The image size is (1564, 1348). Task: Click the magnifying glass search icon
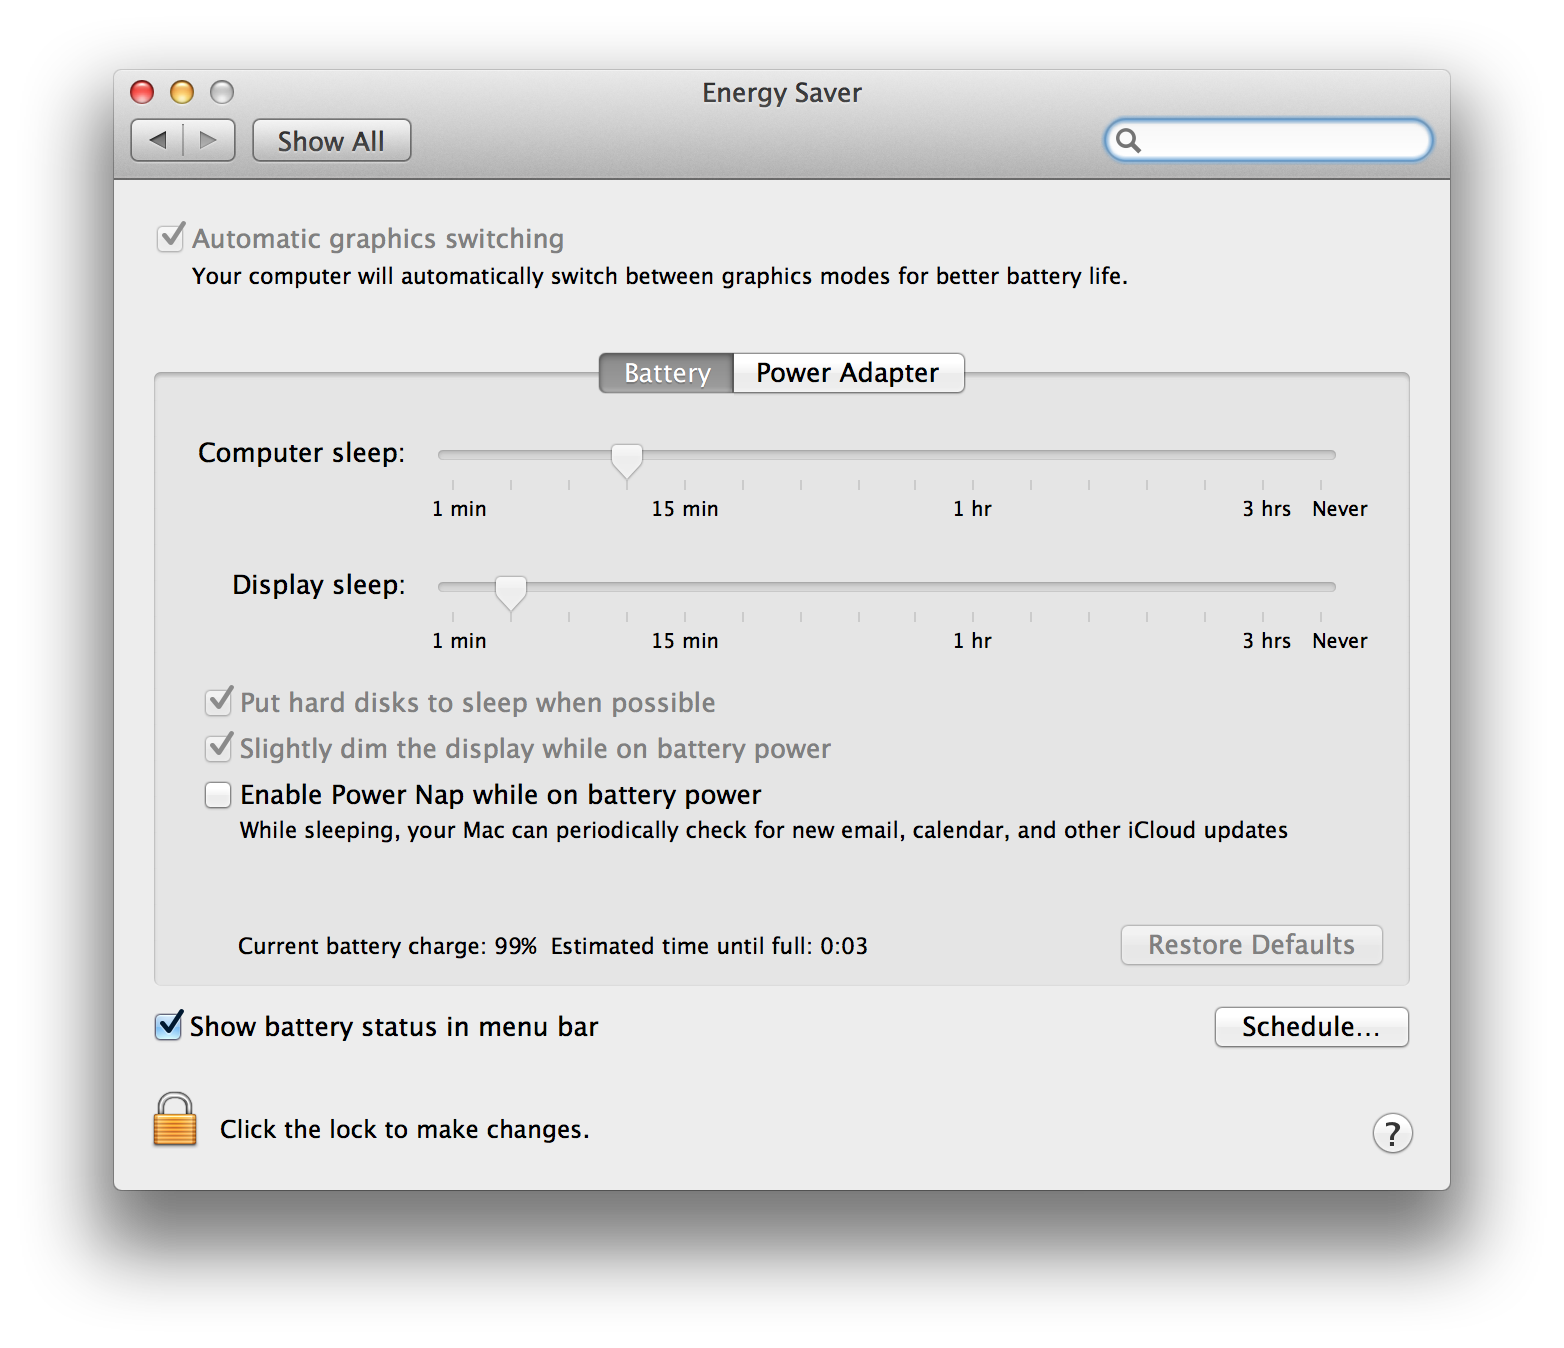[x=1128, y=140]
